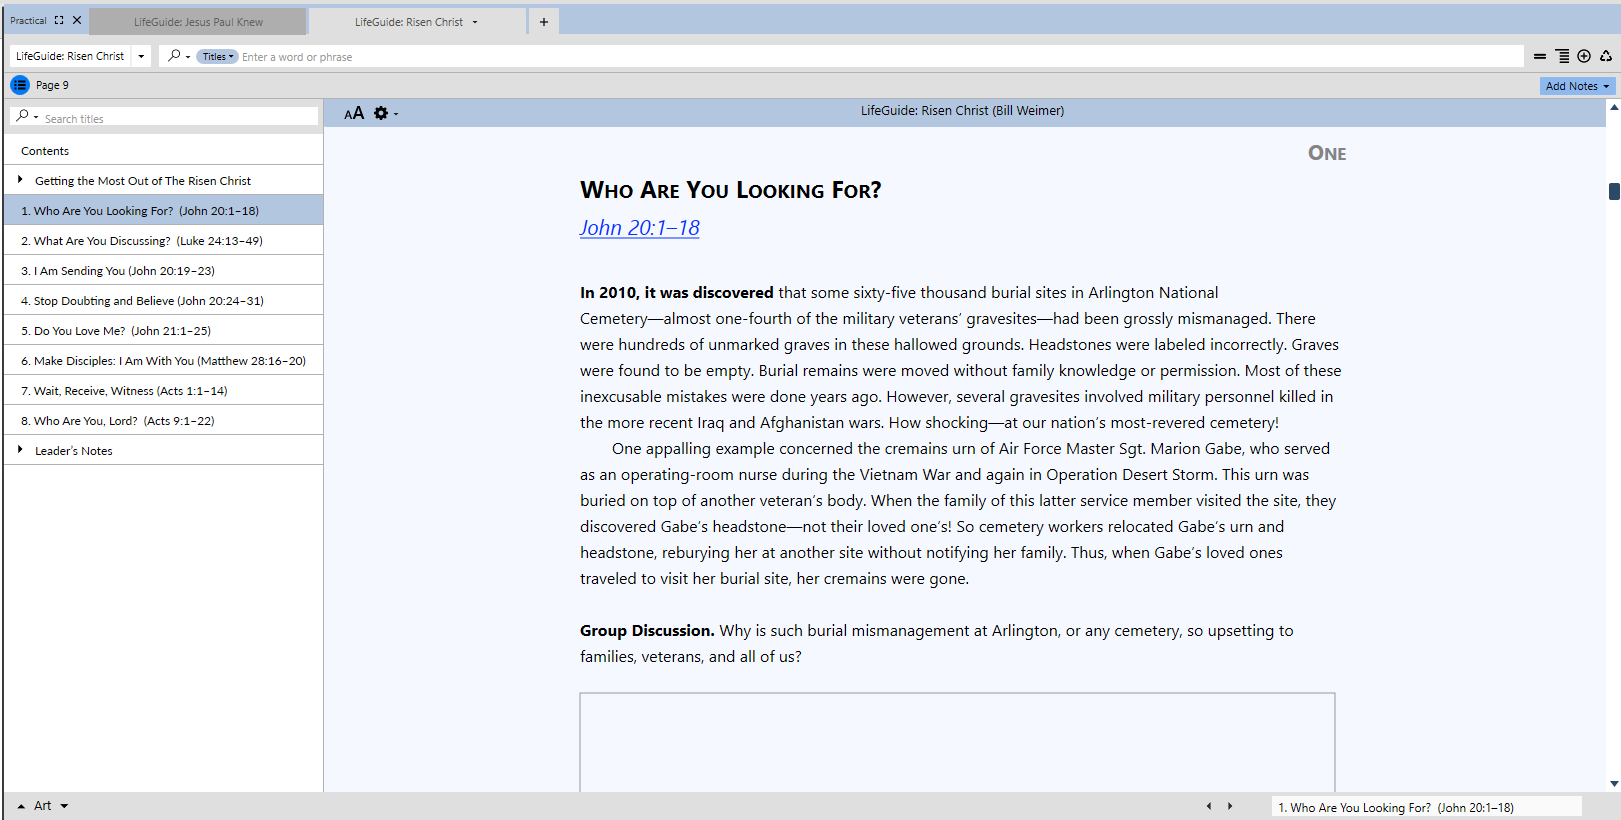Open 3. I Am Sending You chapter
This screenshot has width=1621, height=820.
click(163, 271)
